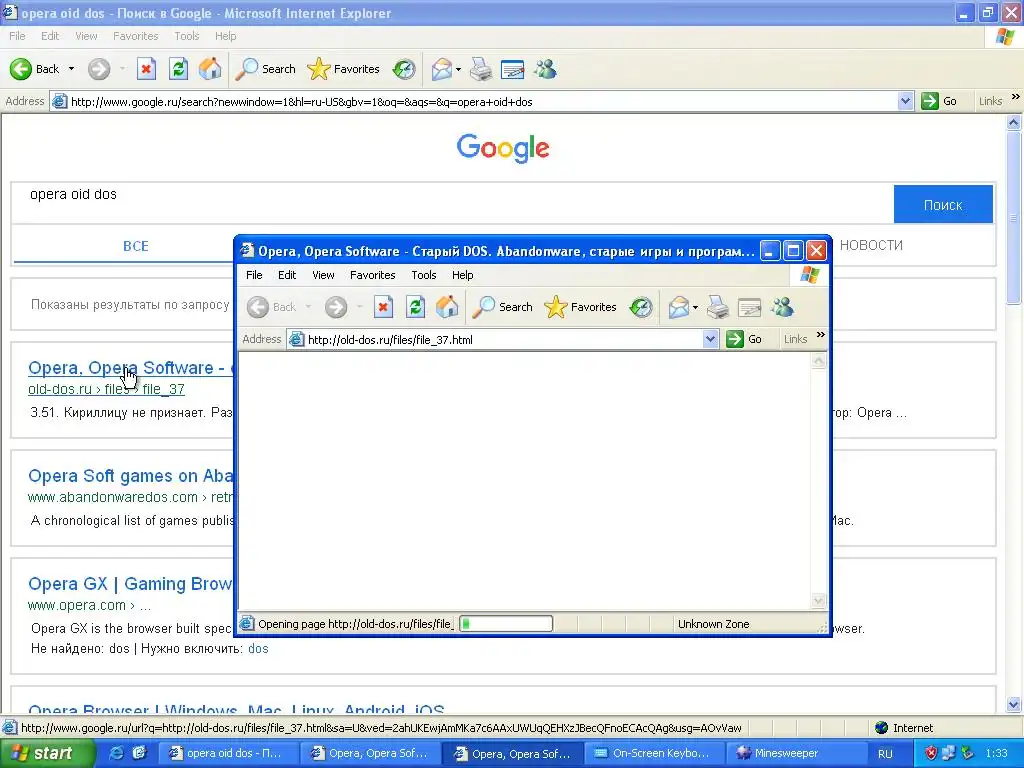The width and height of the screenshot is (1024, 768).
Task: Click Mail envelope icon in main window
Action: 441,69
